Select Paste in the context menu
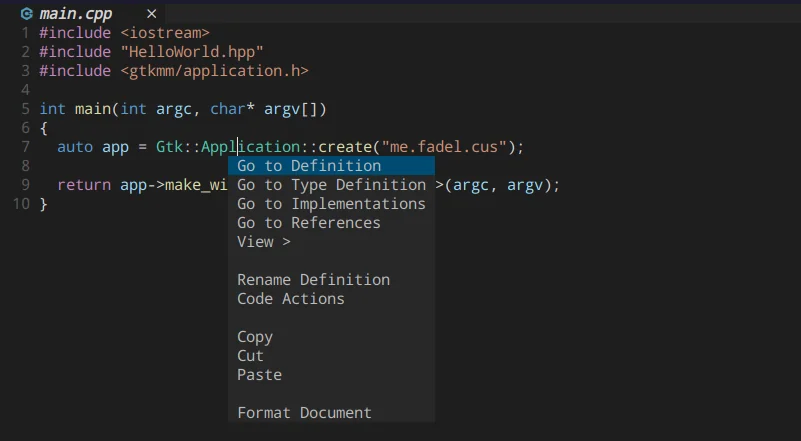The height and width of the screenshot is (441, 801). [x=331, y=375]
